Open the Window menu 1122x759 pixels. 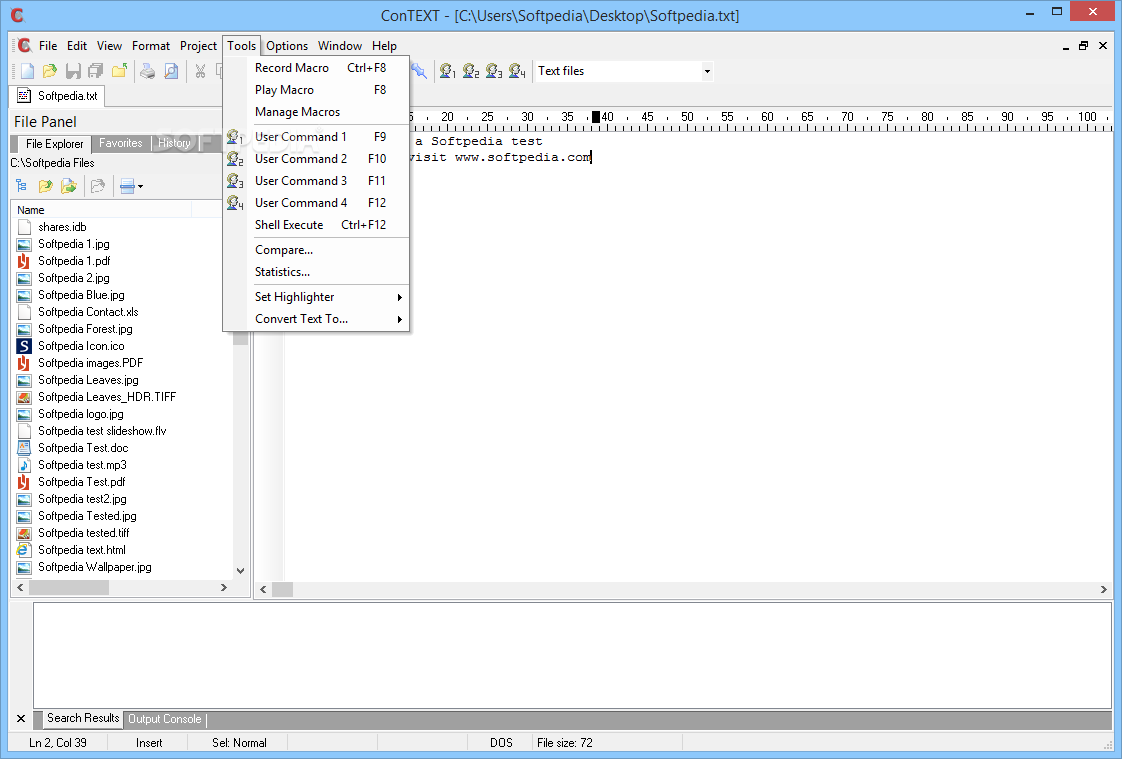(340, 46)
